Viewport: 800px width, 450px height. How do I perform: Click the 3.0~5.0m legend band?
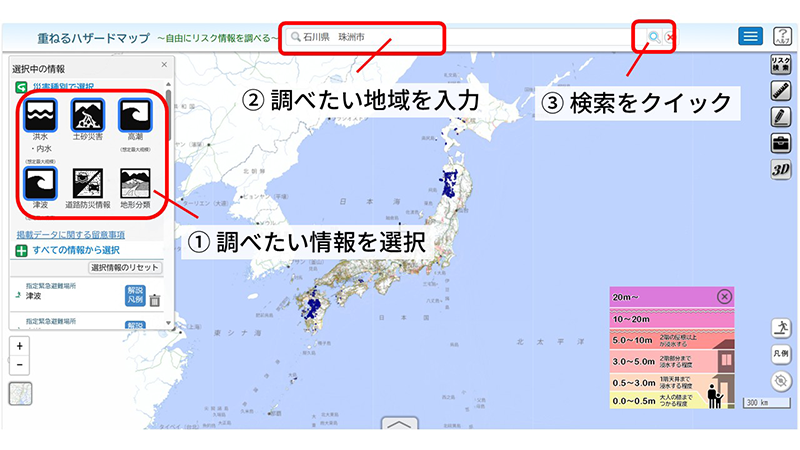coord(672,361)
